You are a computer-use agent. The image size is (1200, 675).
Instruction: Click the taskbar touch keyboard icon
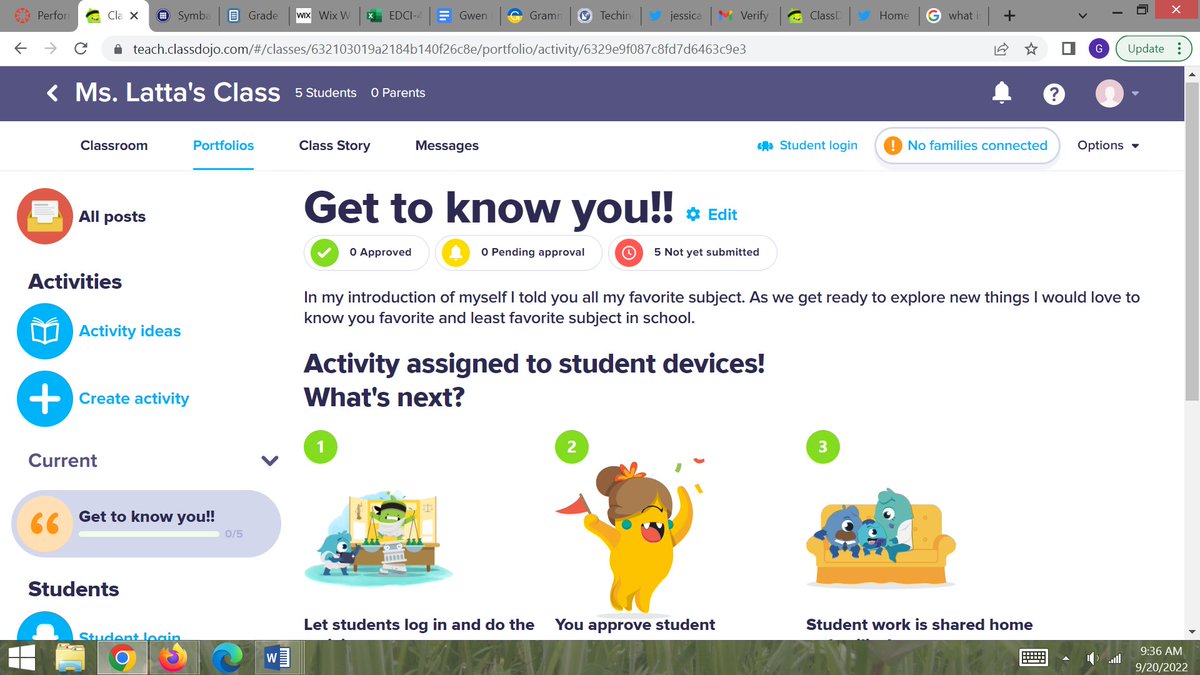[x=1034, y=658]
